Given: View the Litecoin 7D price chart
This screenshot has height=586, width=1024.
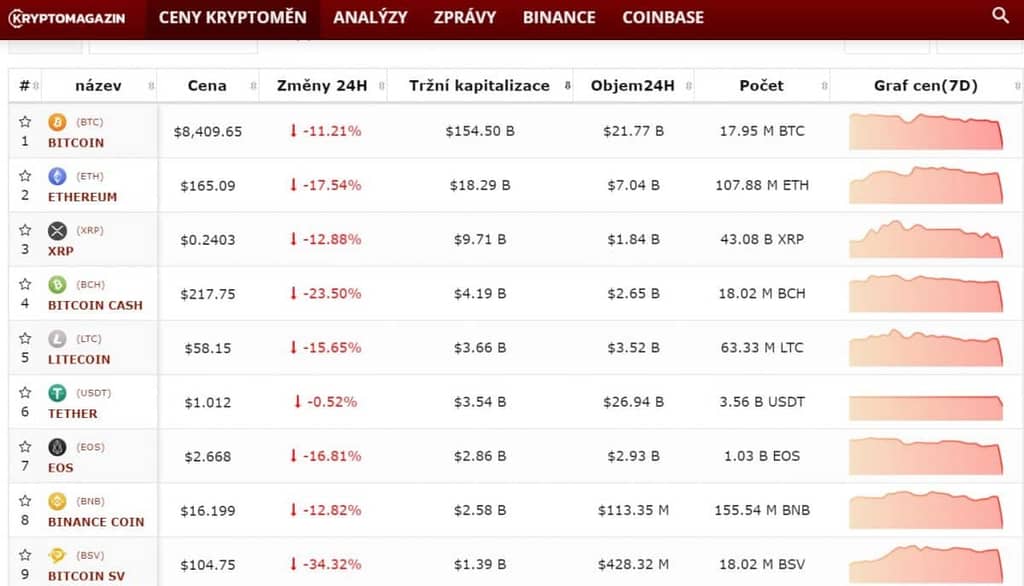Looking at the screenshot, I should 926,348.
